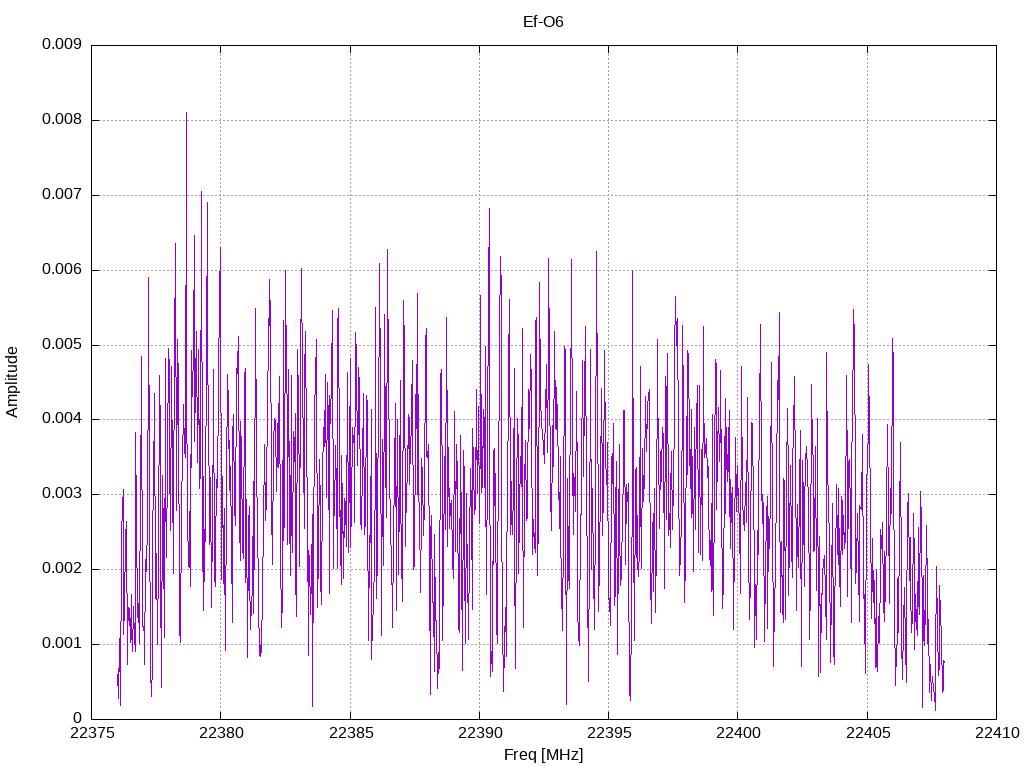Click the 22375 x-axis tick label
The width and height of the screenshot is (1024, 768).
tap(91, 733)
